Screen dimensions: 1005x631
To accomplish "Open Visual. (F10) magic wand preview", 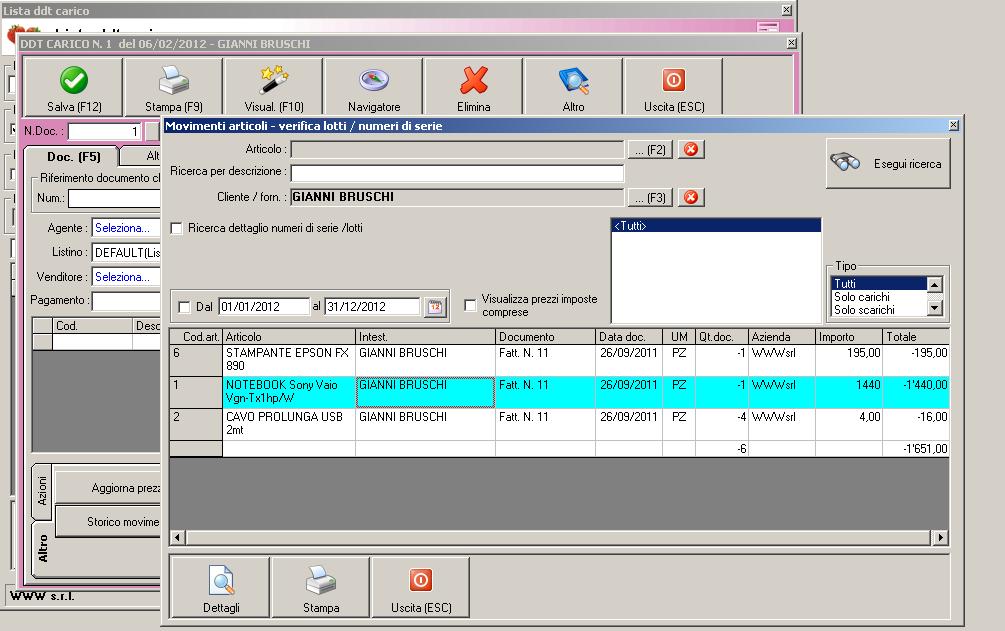I will [x=274, y=80].
